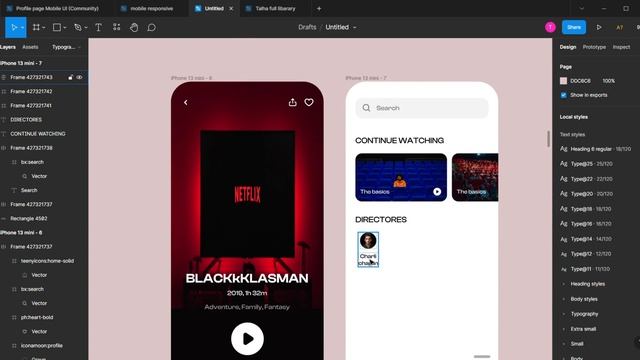Image resolution: width=640 pixels, height=360 pixels.
Task: Select the blue The basics thumbnail card
Action: pyautogui.click(x=401, y=177)
